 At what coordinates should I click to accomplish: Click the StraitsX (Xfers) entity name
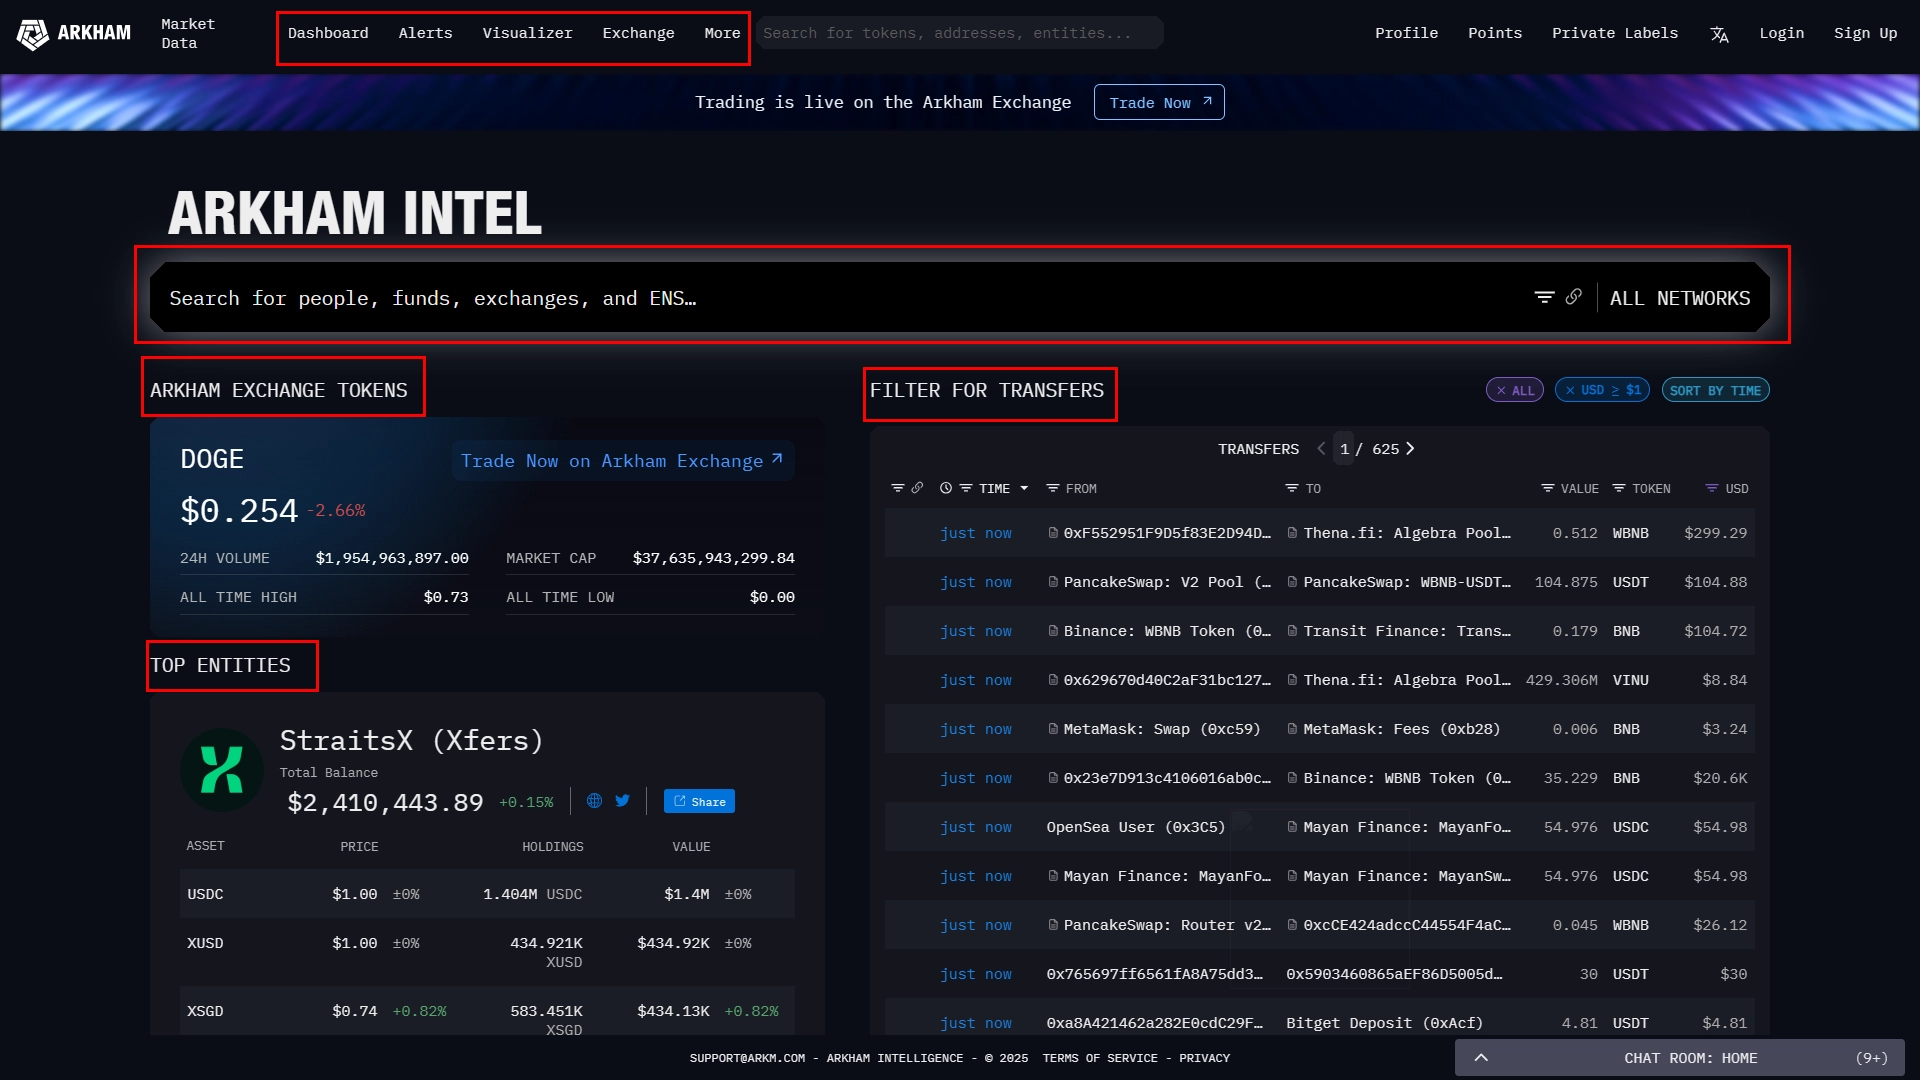point(412,741)
